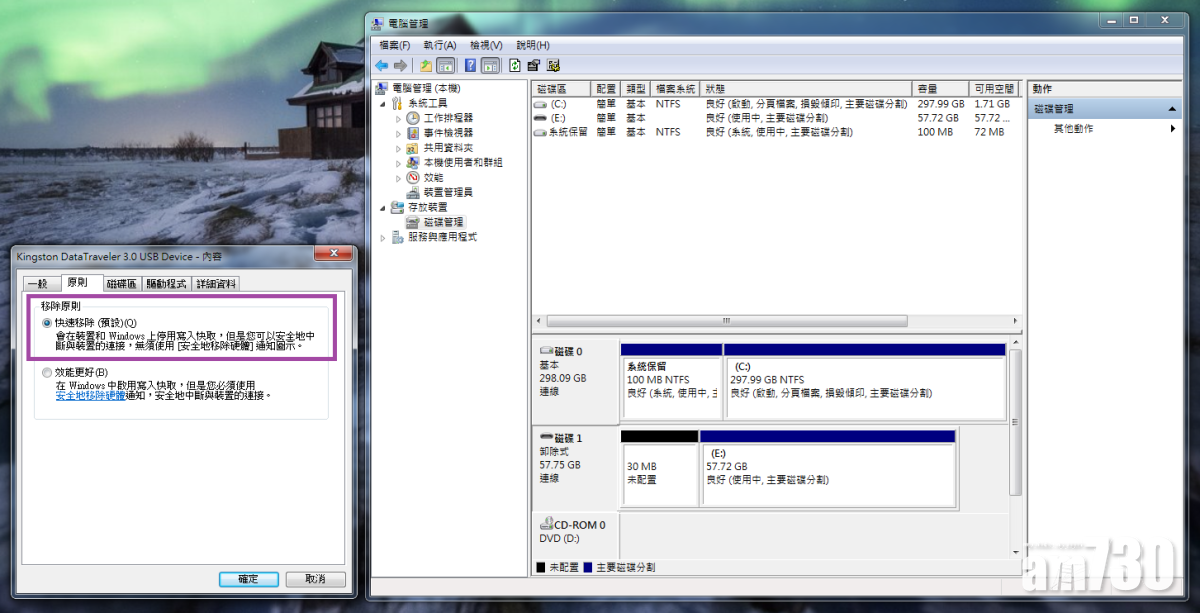Select 效能更好 radio button
Image resolution: width=1200 pixels, height=613 pixels.
pyautogui.click(x=47, y=373)
